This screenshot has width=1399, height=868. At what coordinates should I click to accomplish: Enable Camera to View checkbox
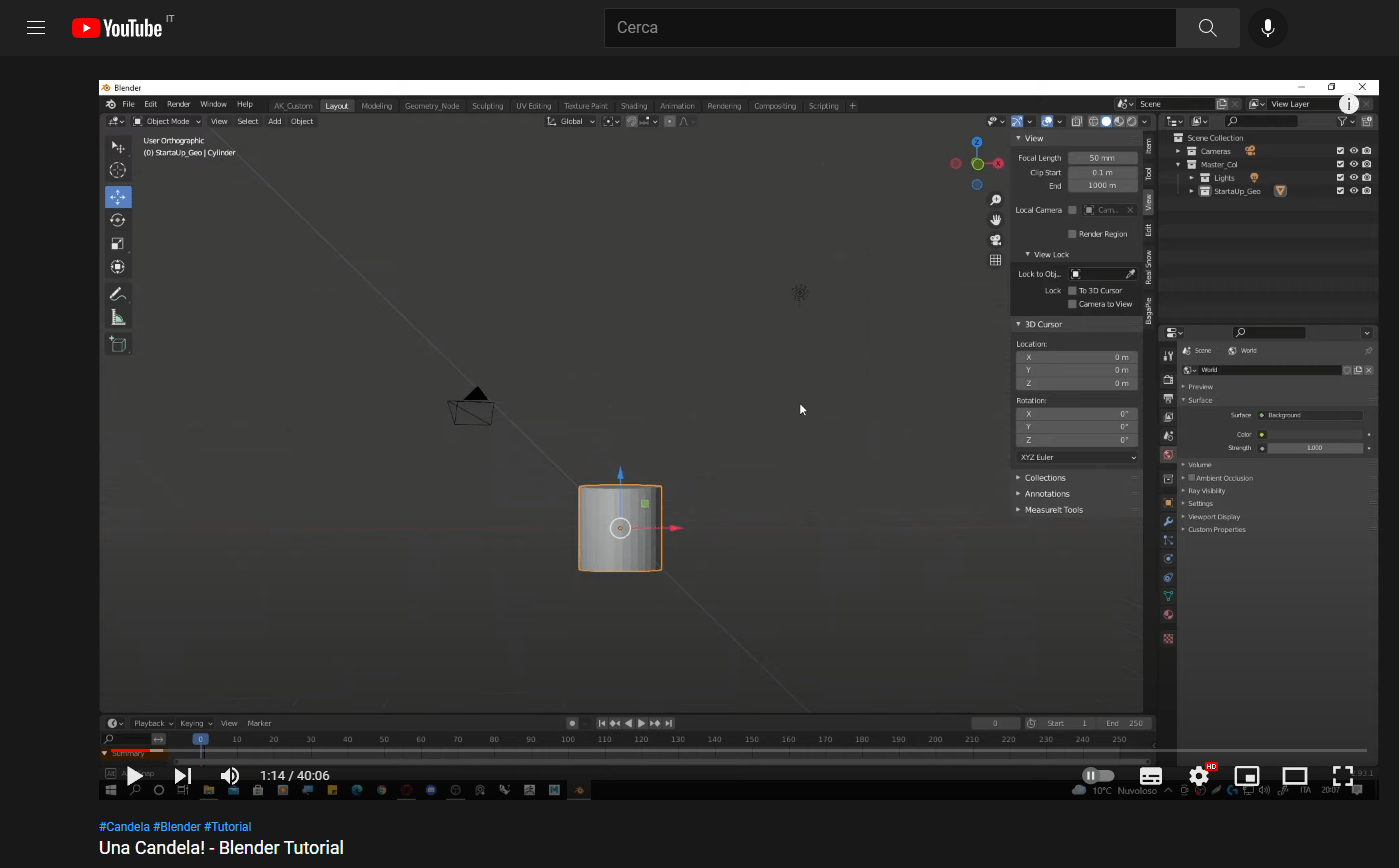1073,304
